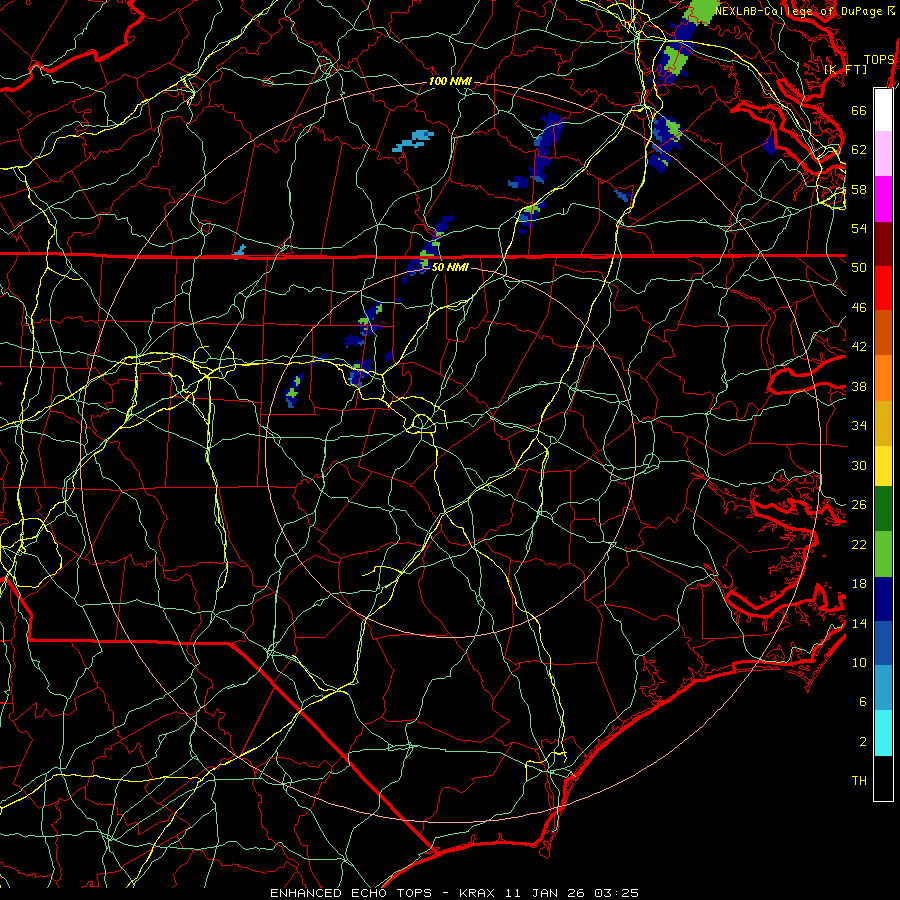Click the 6 legend value

click(863, 701)
